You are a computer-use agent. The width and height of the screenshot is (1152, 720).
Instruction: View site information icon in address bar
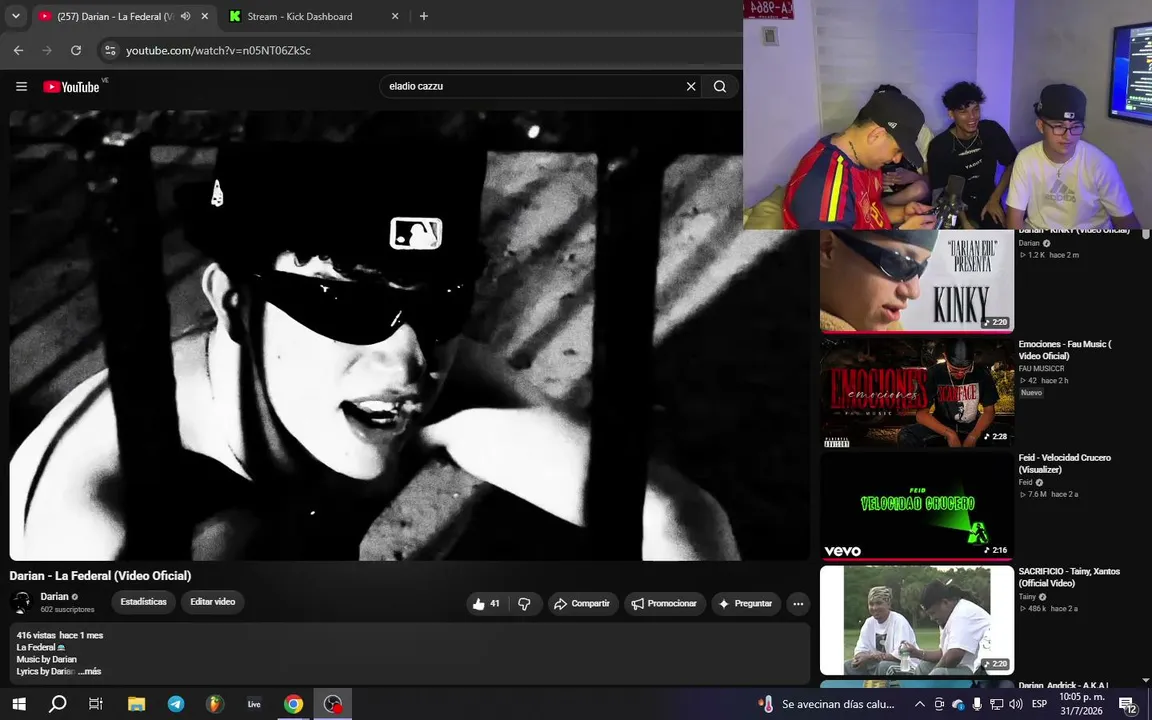point(110,51)
